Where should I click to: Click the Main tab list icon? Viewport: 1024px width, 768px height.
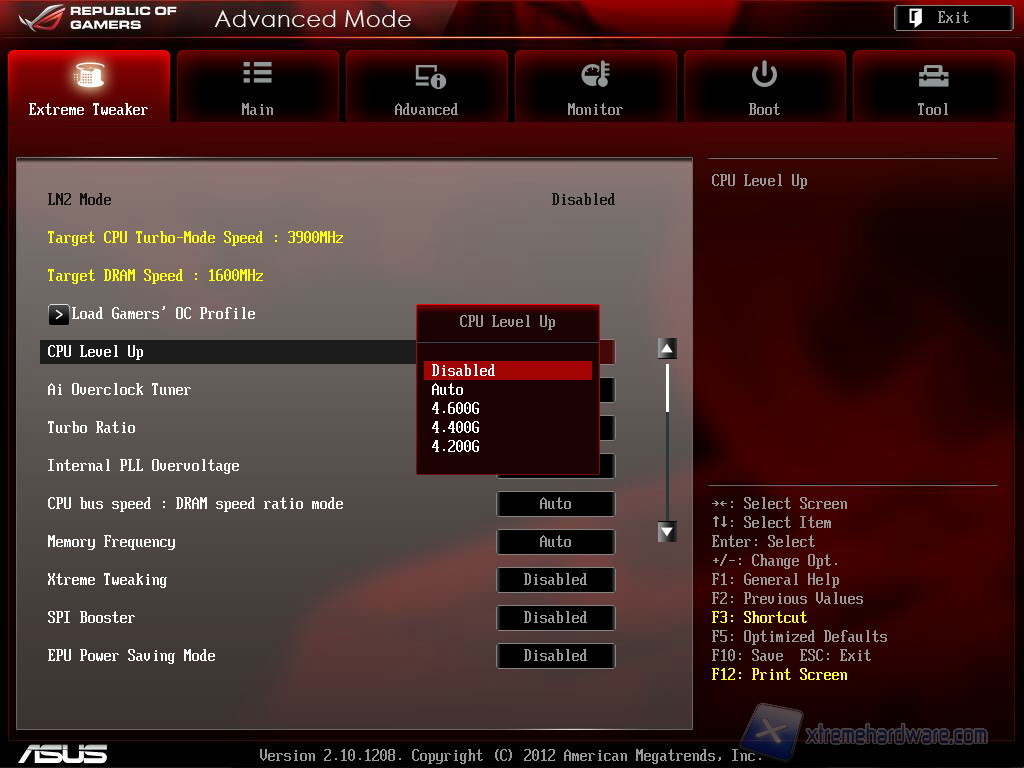tap(257, 73)
